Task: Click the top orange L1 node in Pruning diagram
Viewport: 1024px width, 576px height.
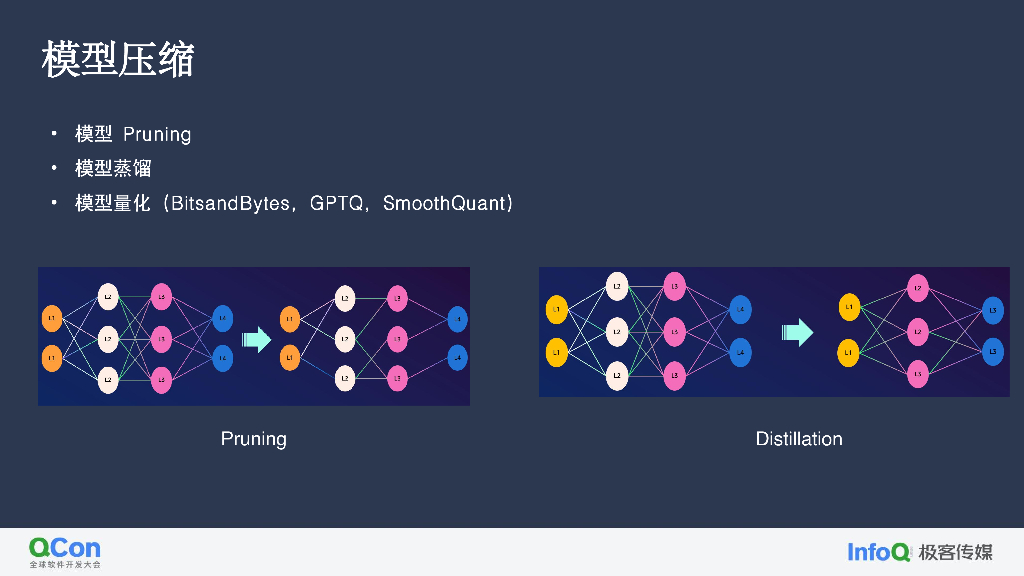Action: coord(51,319)
